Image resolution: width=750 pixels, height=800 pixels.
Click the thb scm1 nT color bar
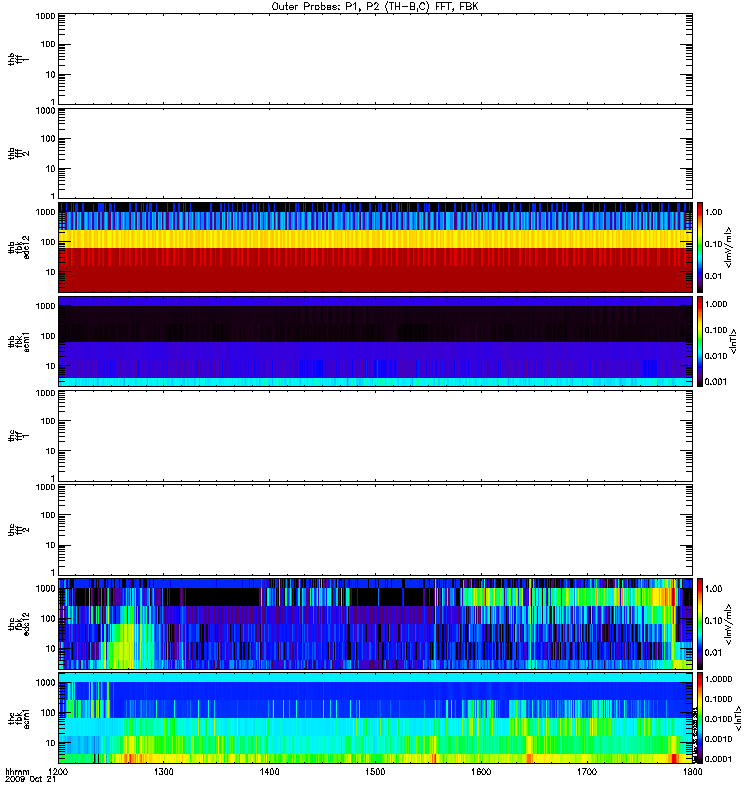coord(700,341)
